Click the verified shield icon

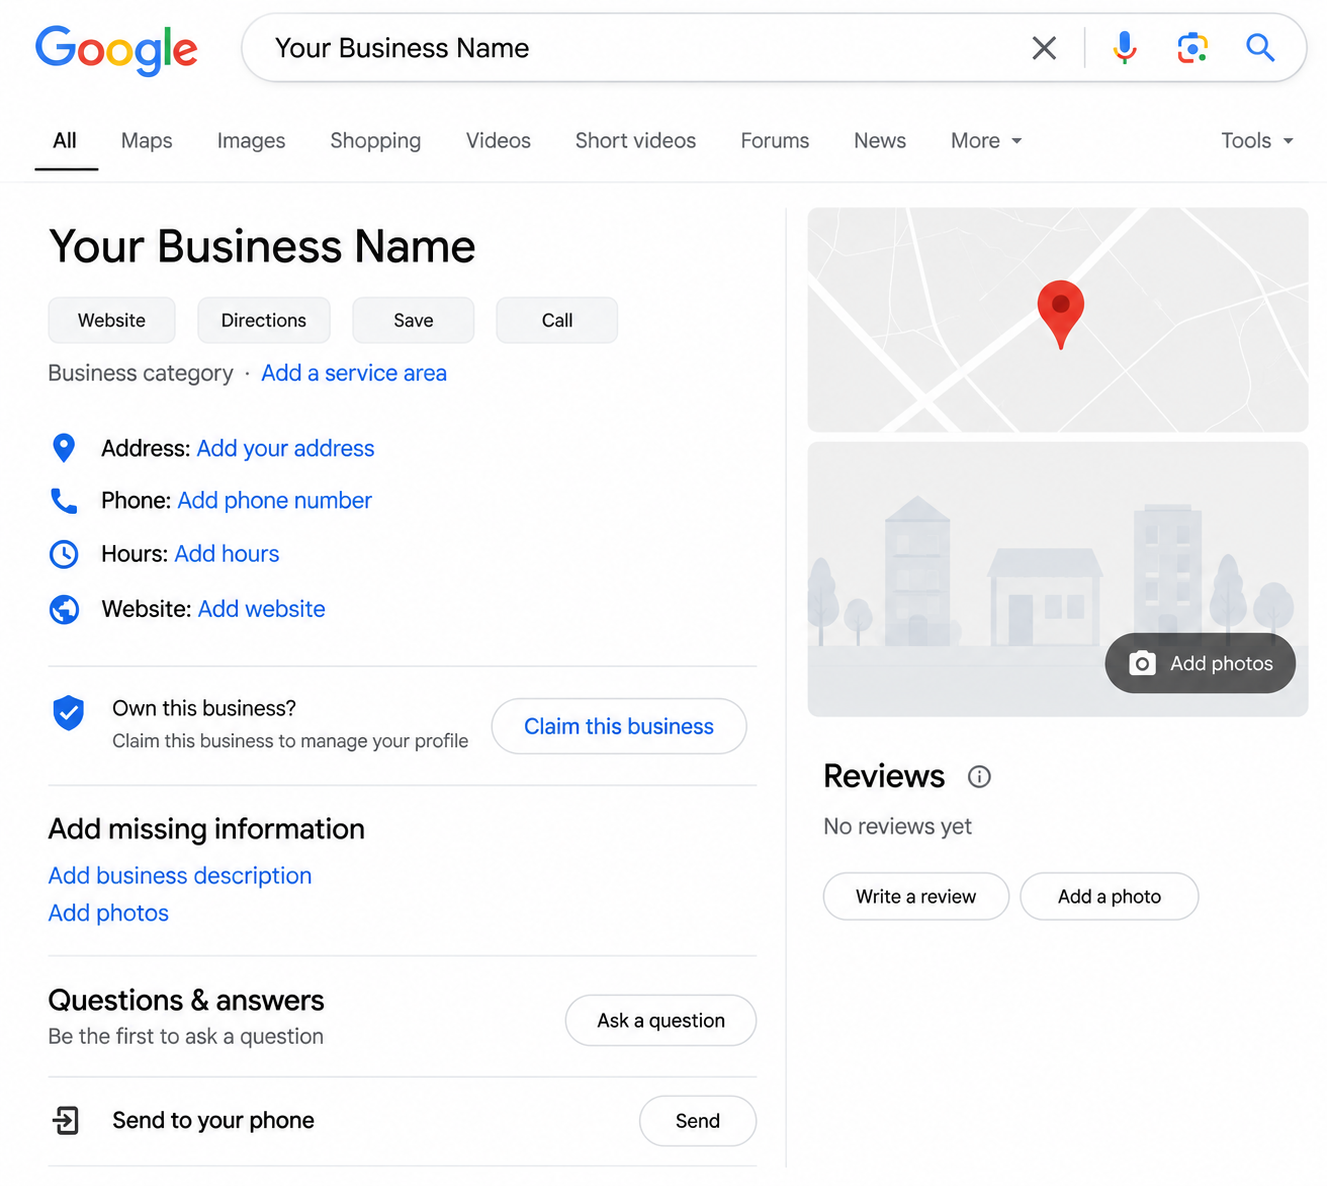pos(68,713)
